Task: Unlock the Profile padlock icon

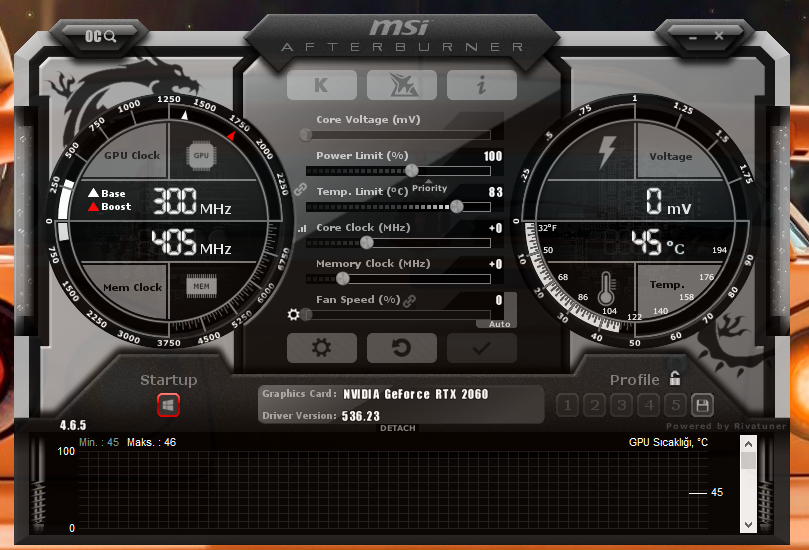Action: pyautogui.click(x=675, y=379)
